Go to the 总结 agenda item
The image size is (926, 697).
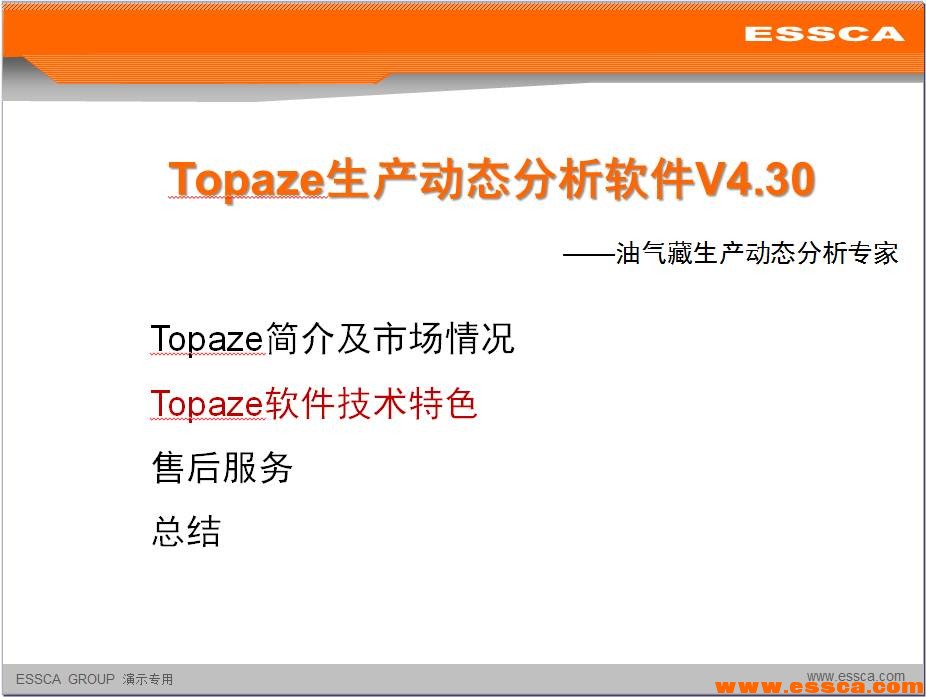click(186, 531)
